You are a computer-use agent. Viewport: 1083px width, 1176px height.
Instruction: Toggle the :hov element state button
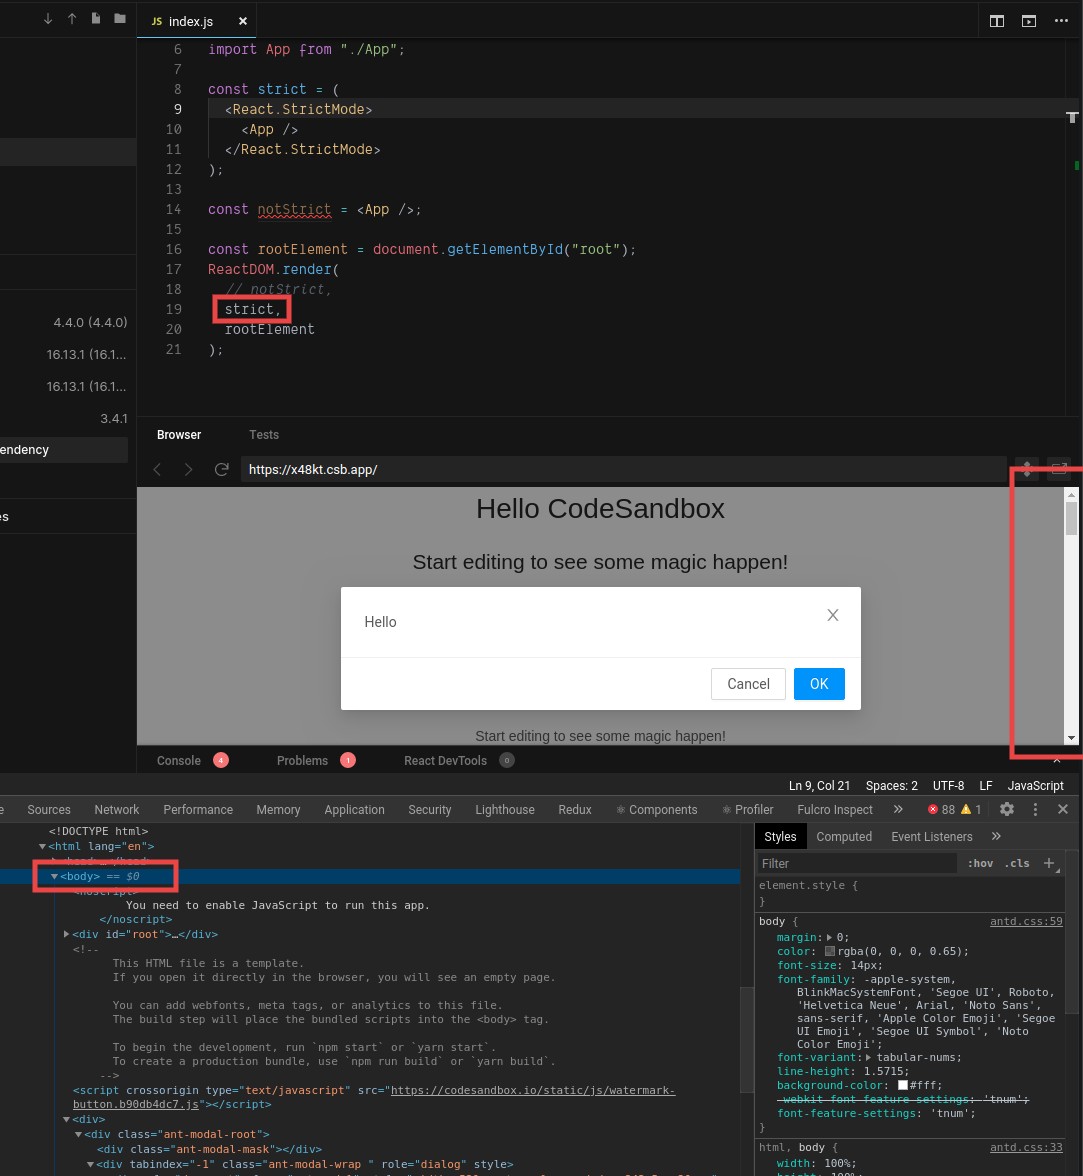point(980,864)
